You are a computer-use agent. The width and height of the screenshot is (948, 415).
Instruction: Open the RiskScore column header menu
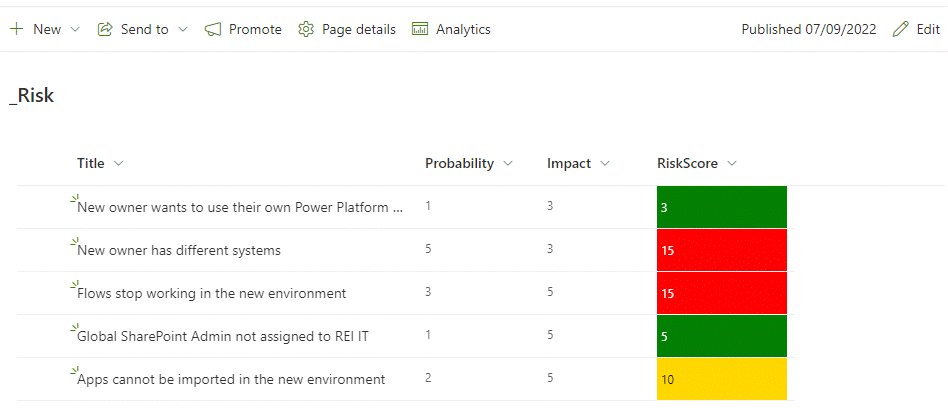click(731, 163)
